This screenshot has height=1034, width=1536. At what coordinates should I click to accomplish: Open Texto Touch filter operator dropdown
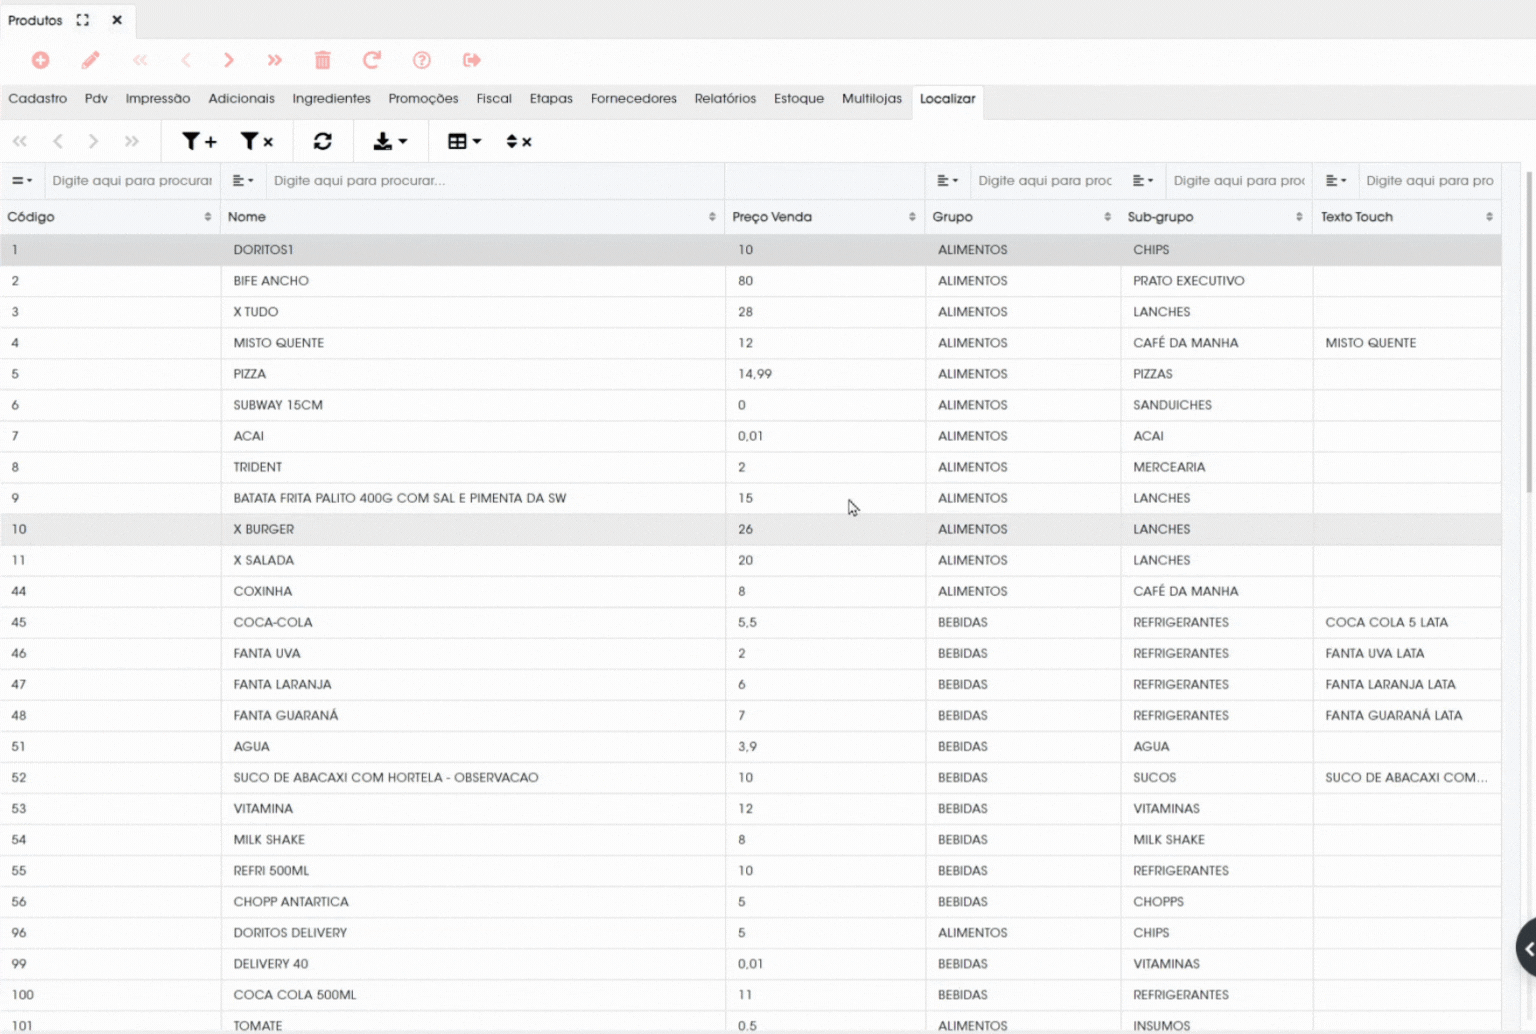1336,181
